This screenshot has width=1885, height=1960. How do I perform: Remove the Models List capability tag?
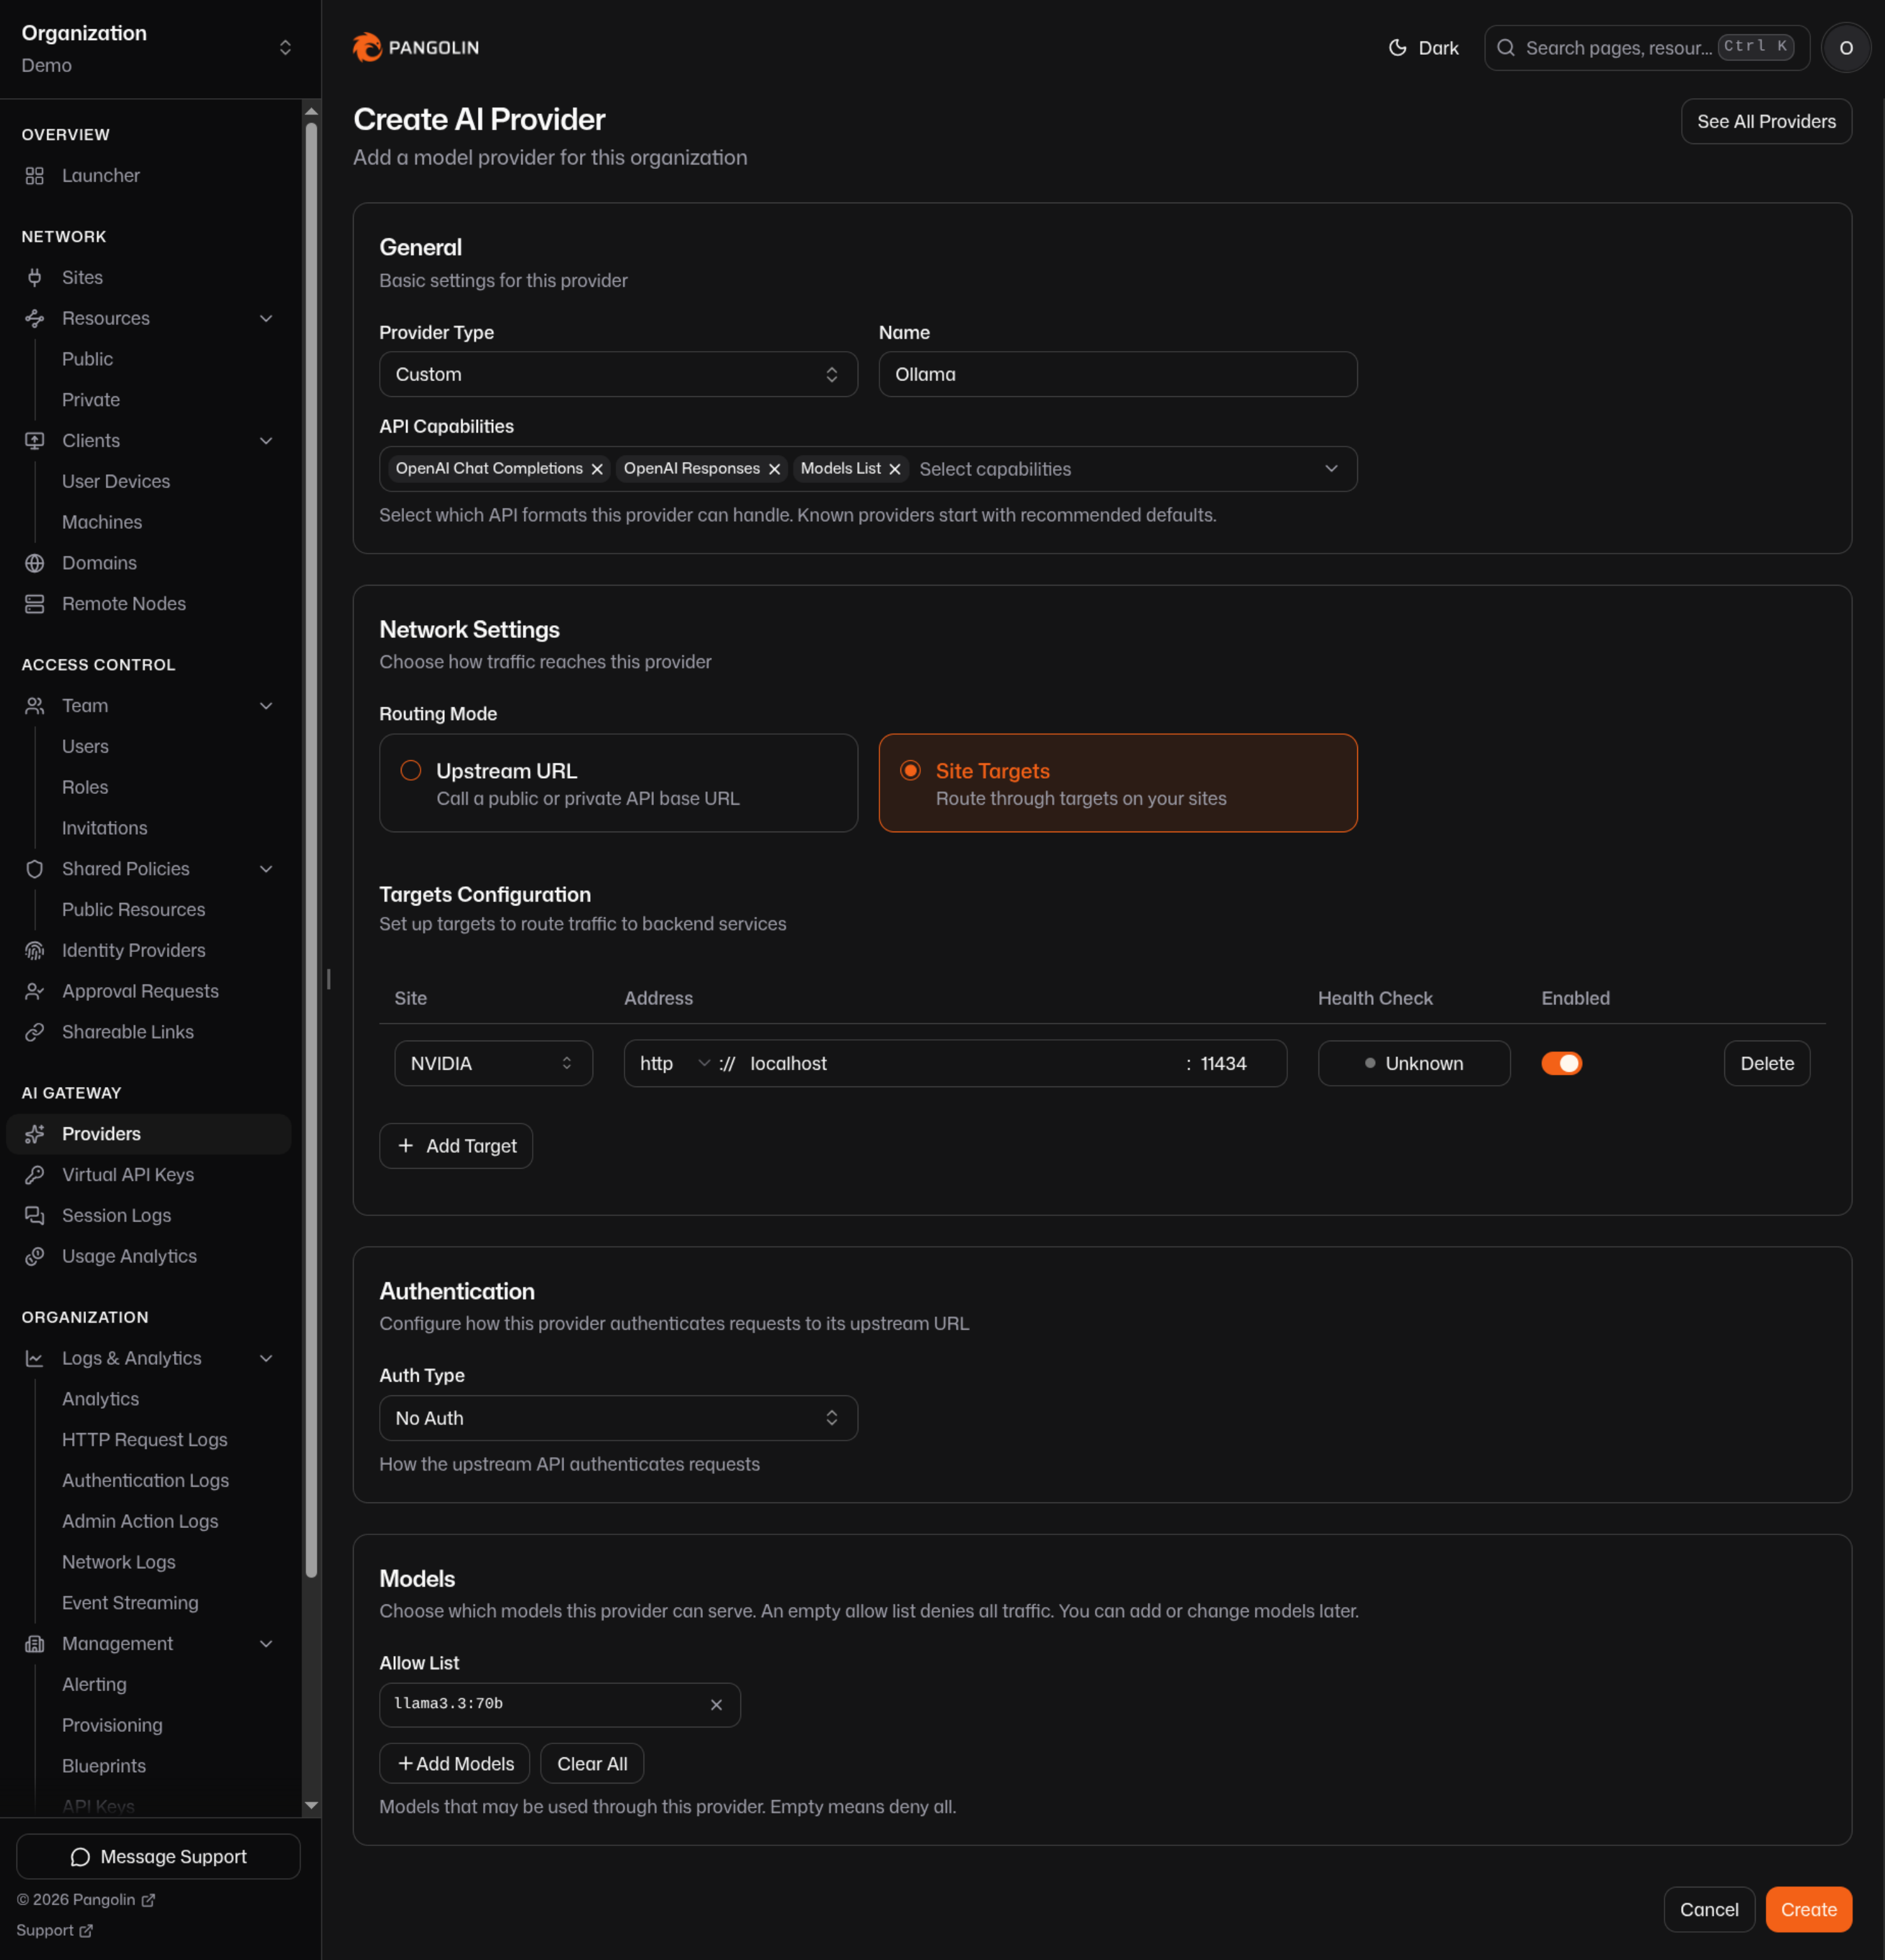[x=895, y=469]
